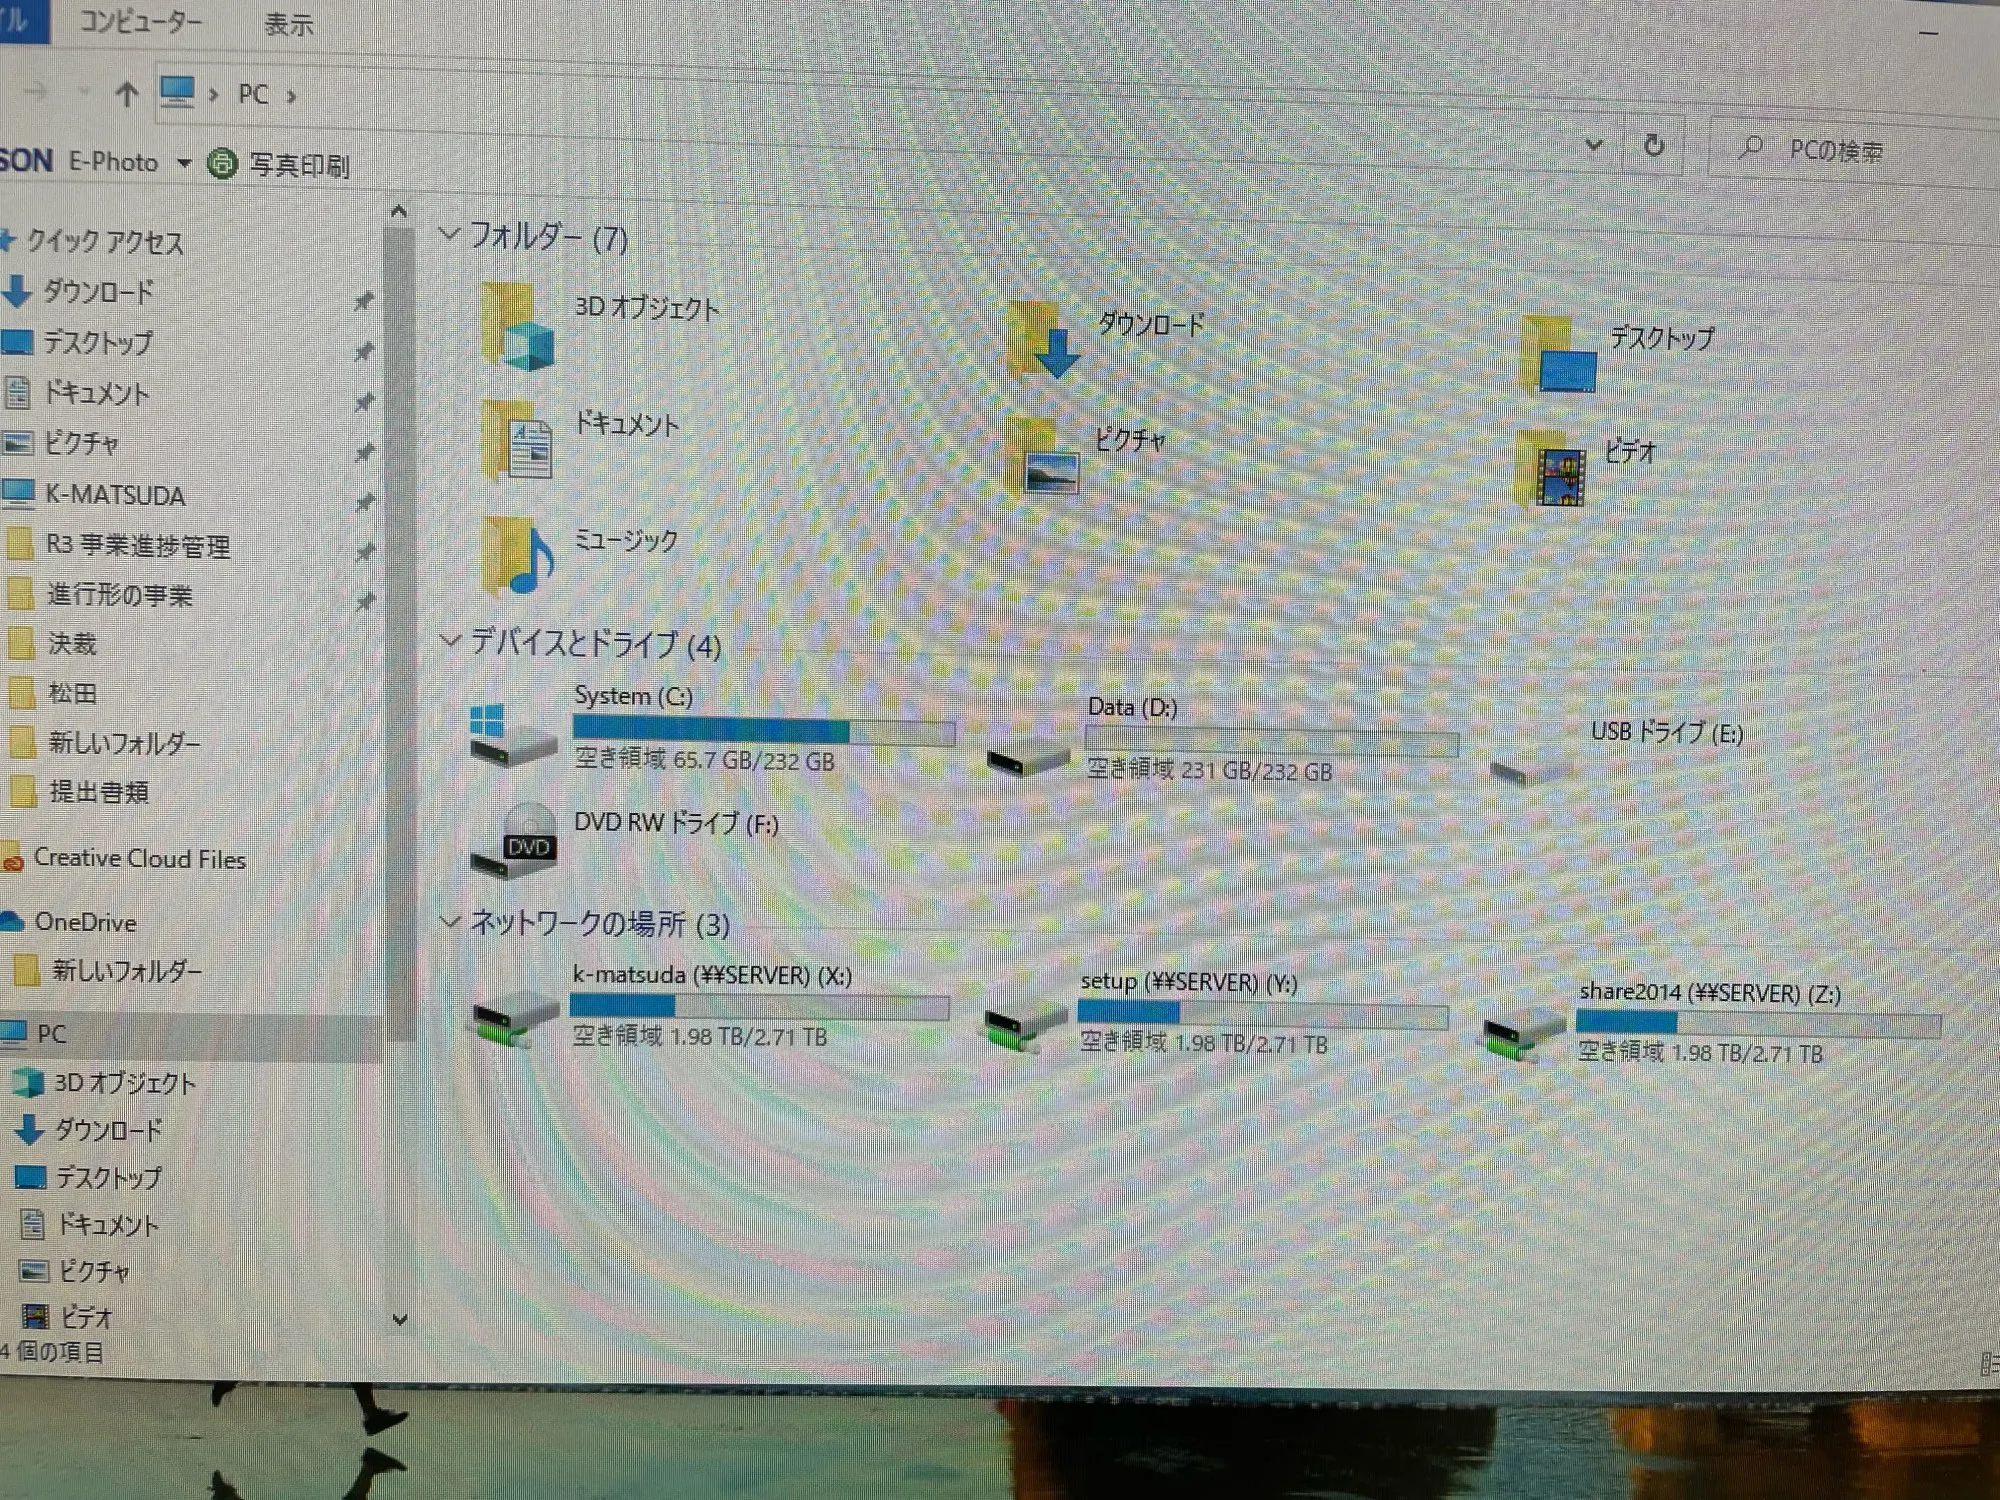Click the up arrow navigation button

tap(126, 95)
